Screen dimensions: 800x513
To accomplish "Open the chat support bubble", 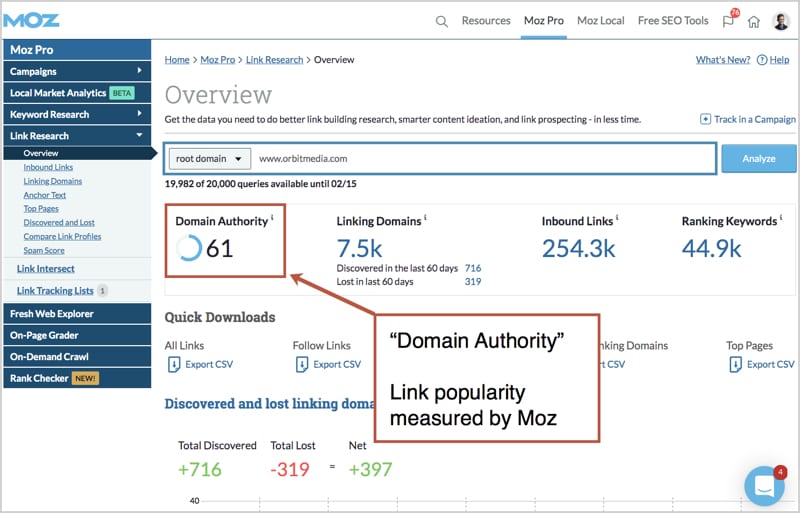I will pyautogui.click(x=765, y=485).
